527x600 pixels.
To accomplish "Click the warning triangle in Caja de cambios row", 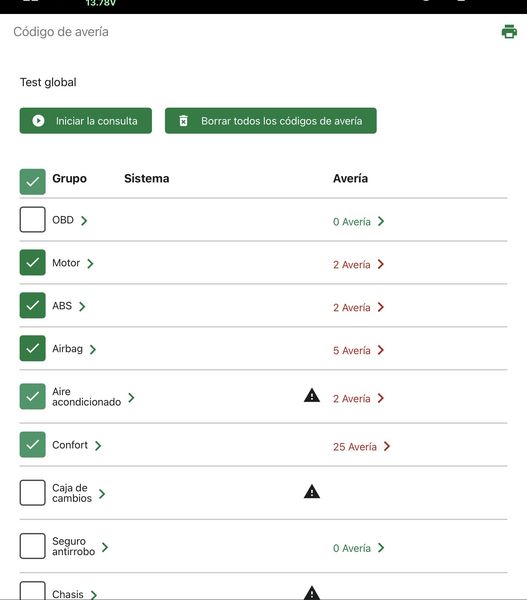I will click(312, 491).
